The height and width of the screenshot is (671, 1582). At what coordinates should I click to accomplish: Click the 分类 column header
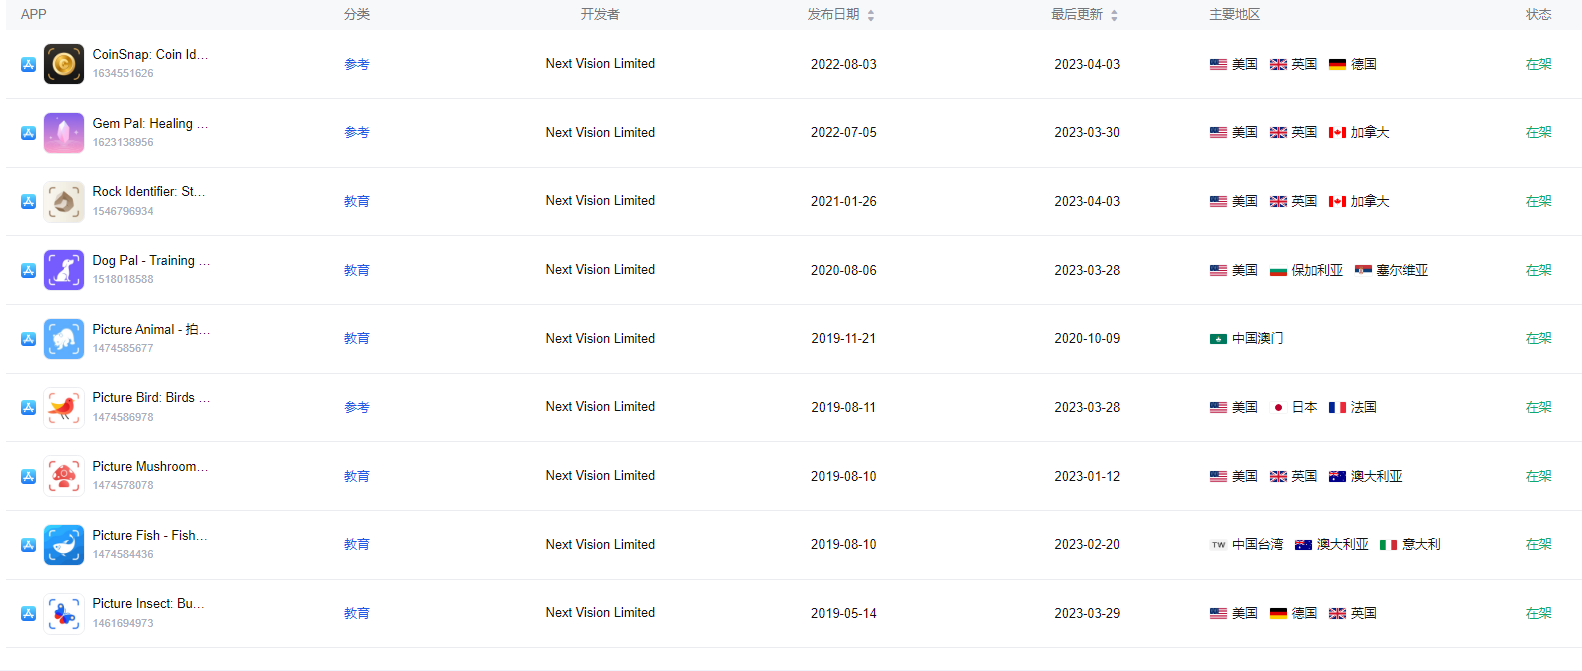tap(357, 14)
